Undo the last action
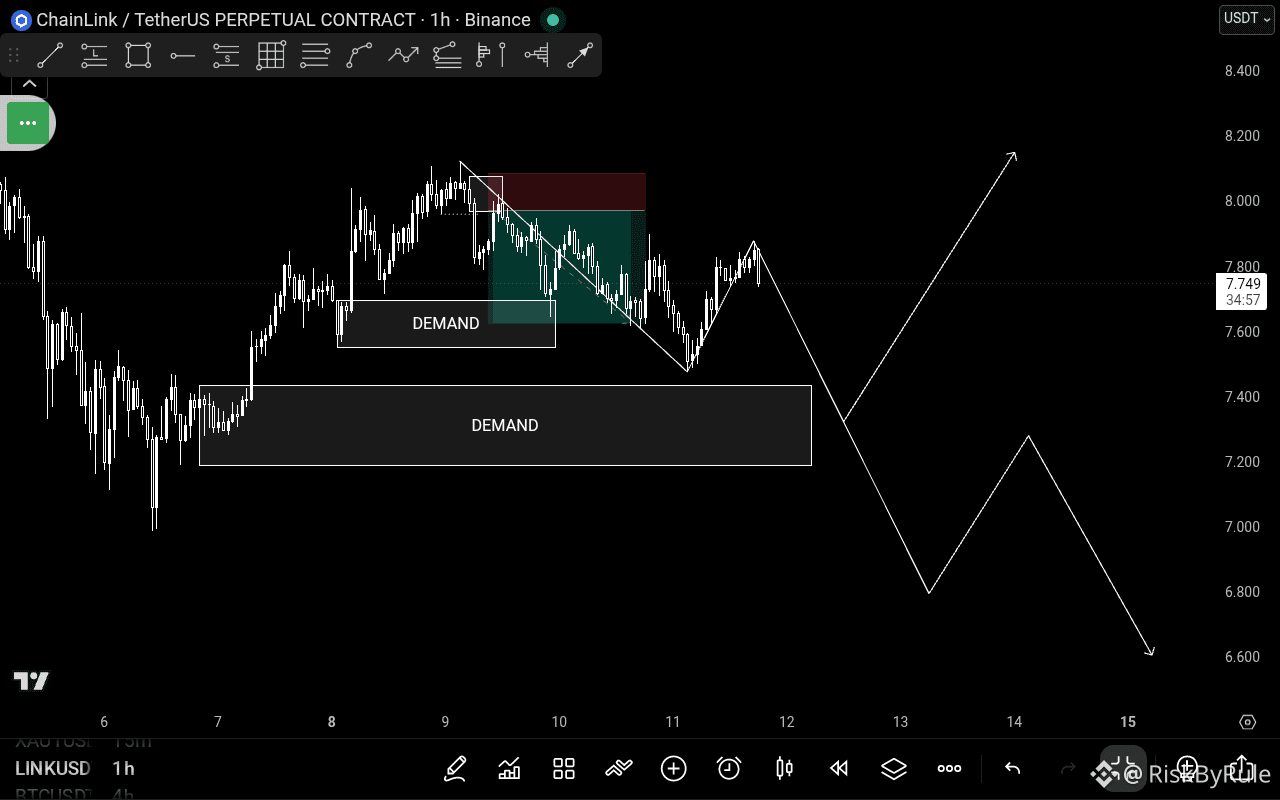Screen dimensions: 1280x800 pyautogui.click(x=1012, y=768)
